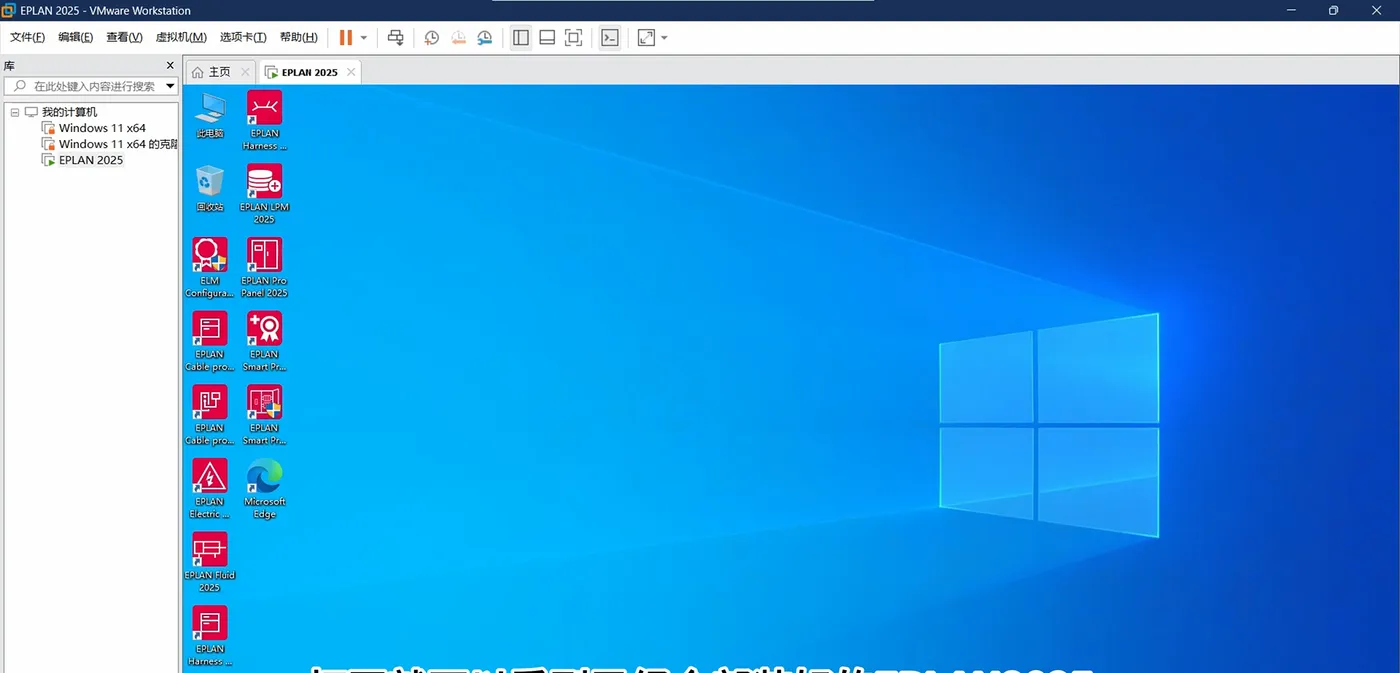Screen dimensions: 1400x673
Task: Close the 库 library panel
Action: click(x=170, y=65)
